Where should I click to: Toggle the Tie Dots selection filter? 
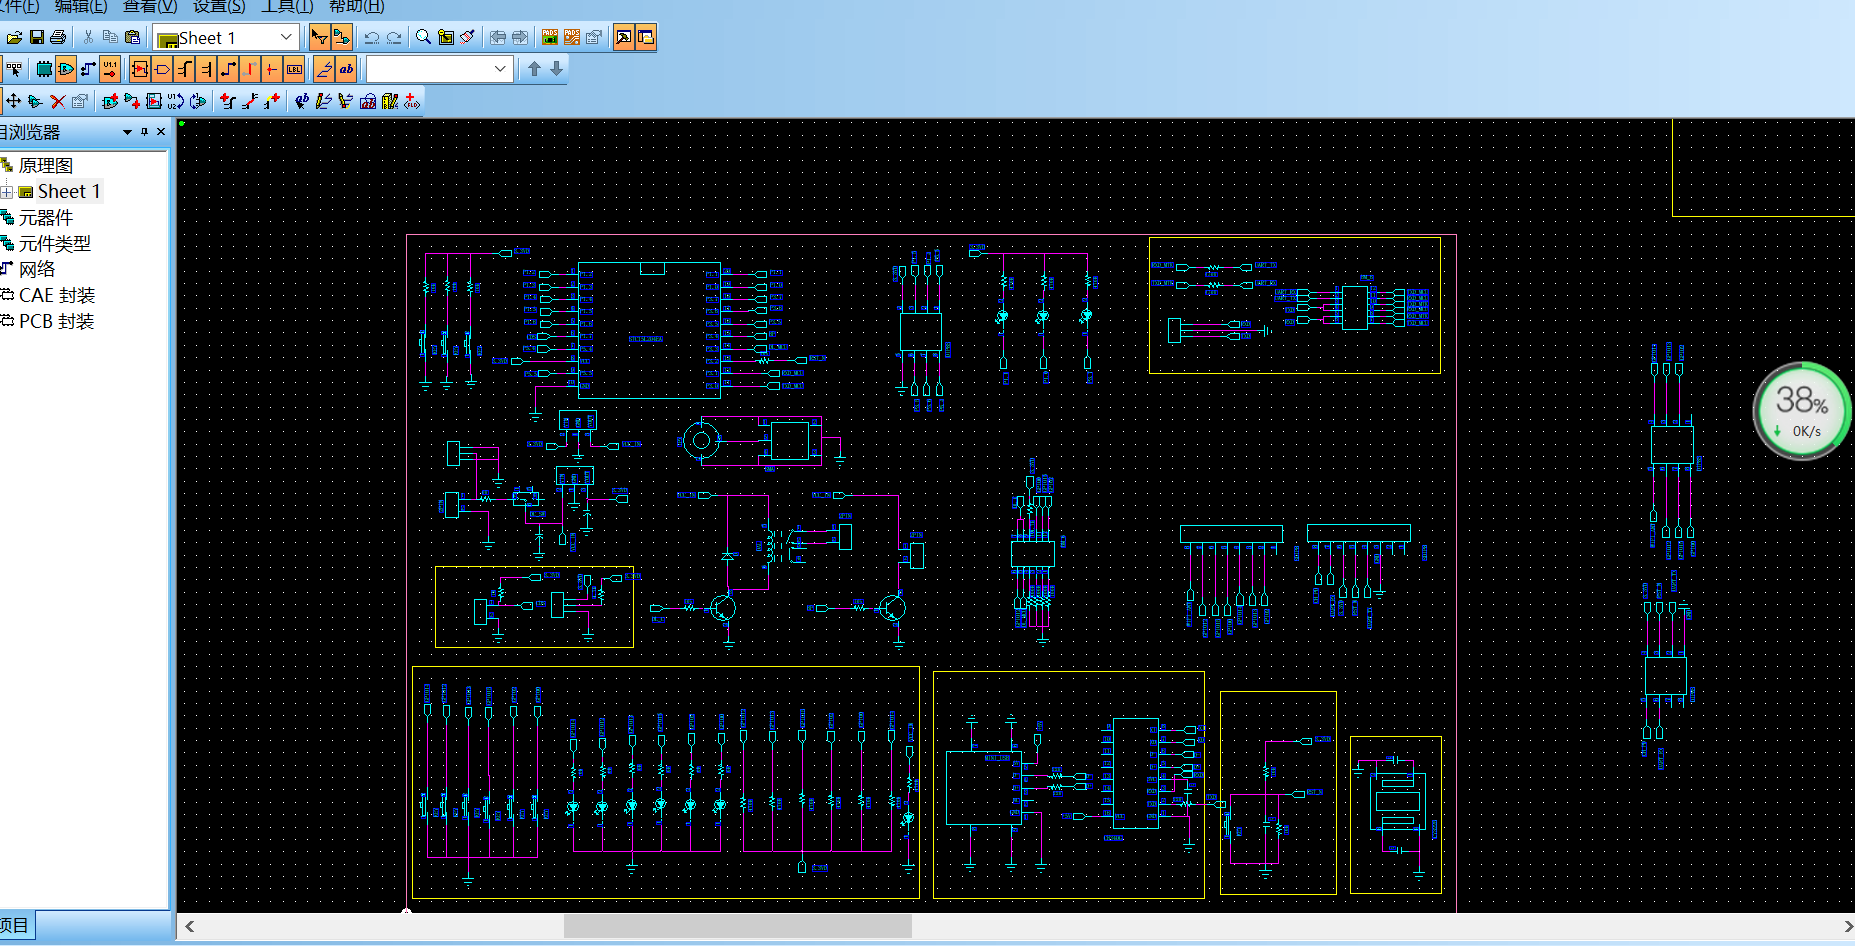(272, 69)
